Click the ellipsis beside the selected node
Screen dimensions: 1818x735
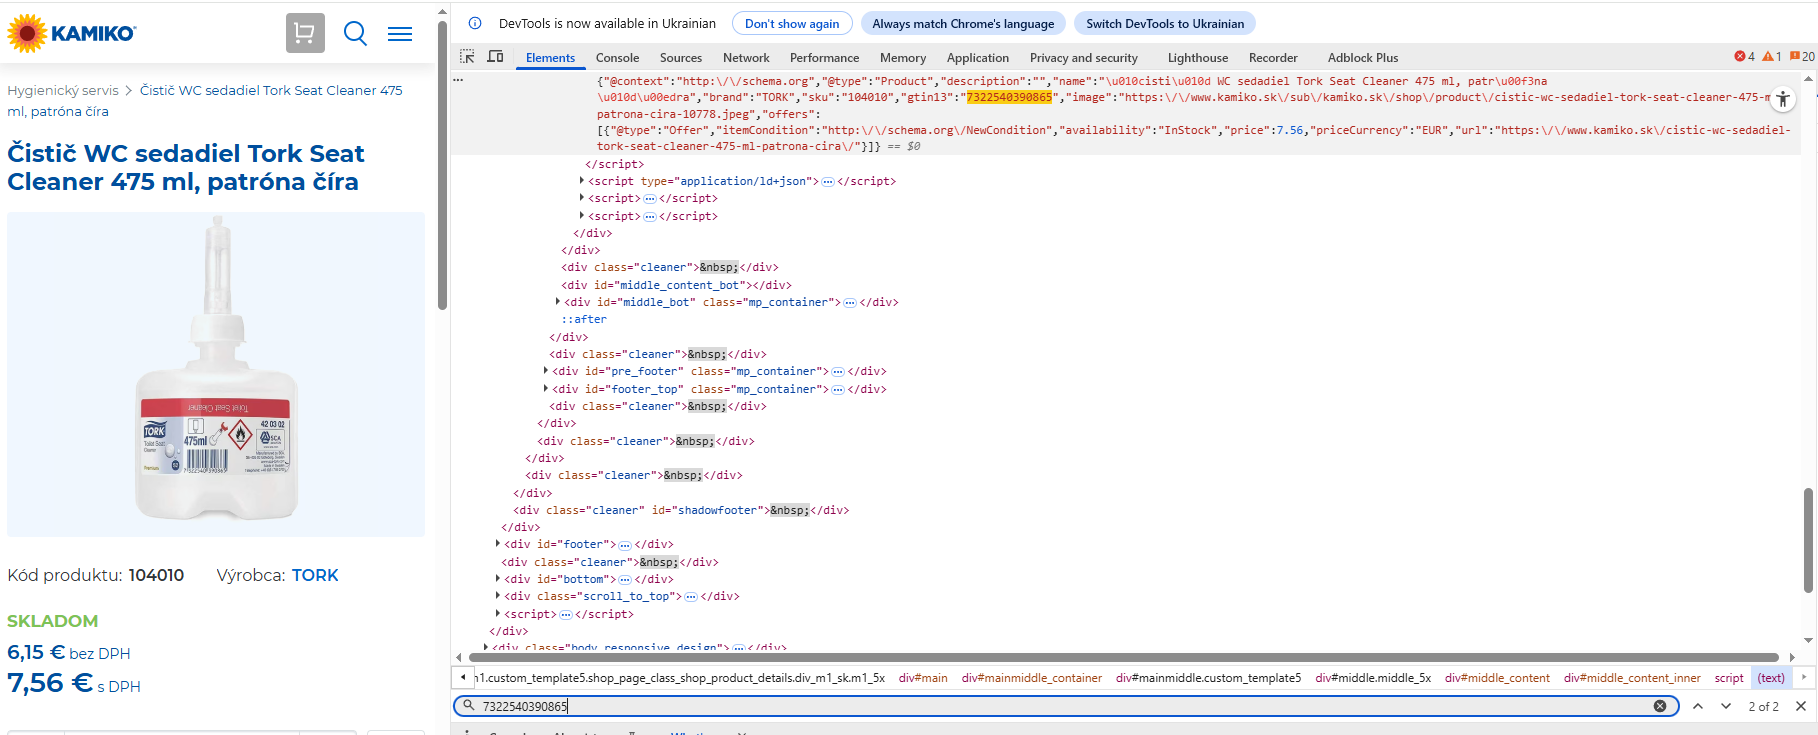point(459,80)
